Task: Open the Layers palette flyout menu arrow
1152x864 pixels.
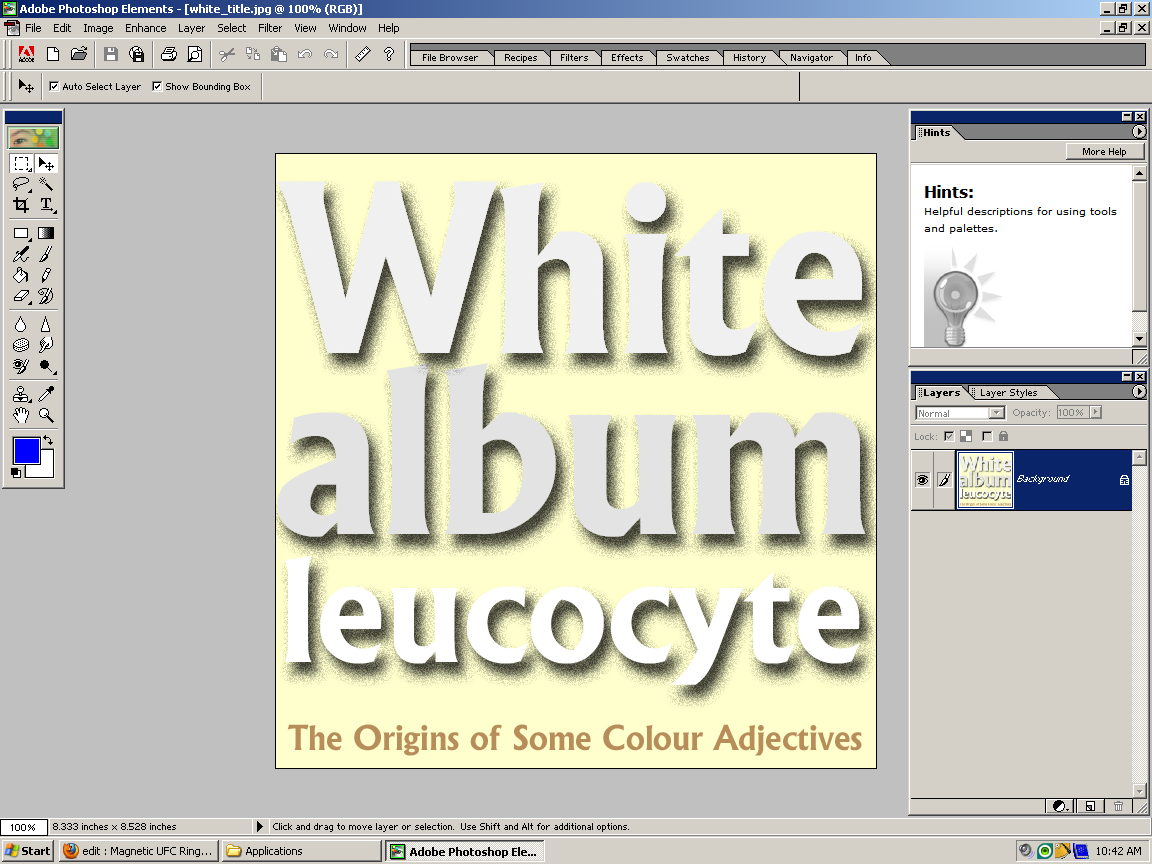Action: [1139, 392]
